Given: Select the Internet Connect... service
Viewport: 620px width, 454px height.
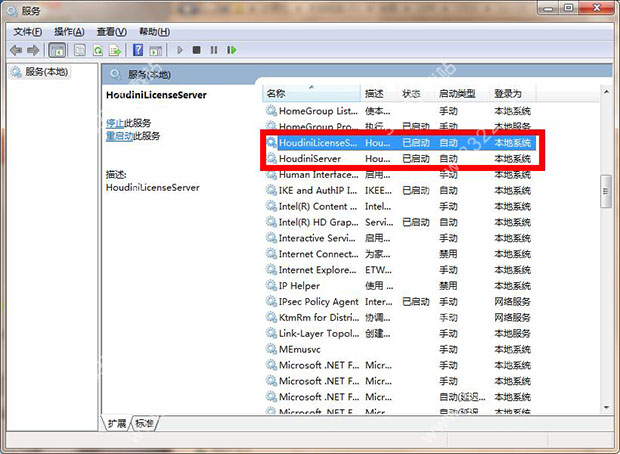Looking at the screenshot, I should (400, 254).
